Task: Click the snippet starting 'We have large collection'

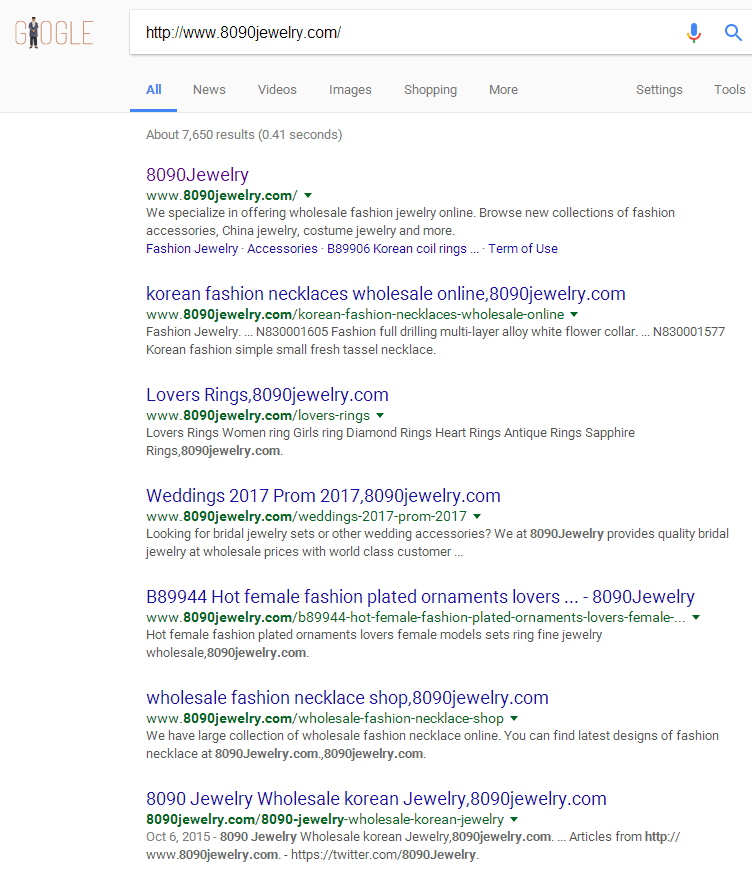Action: [x=432, y=744]
